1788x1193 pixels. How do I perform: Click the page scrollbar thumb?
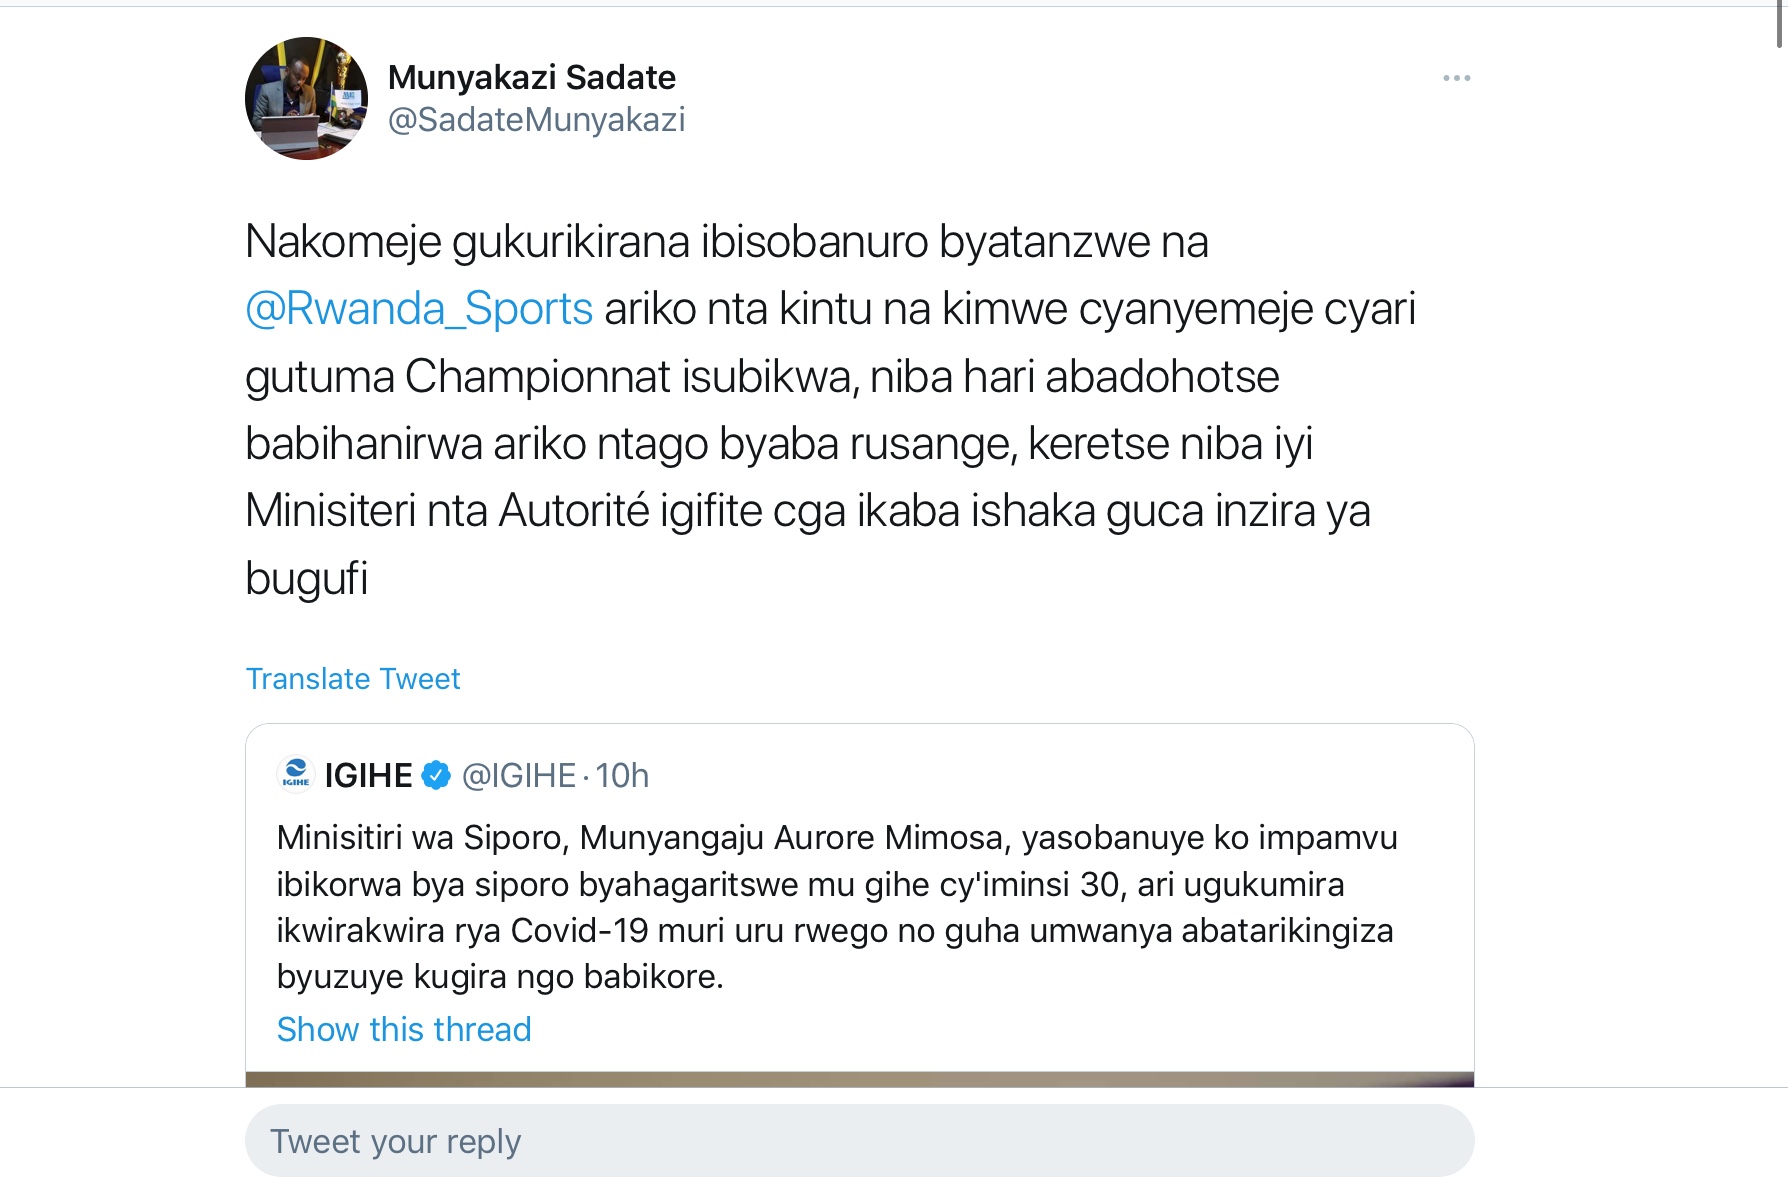point(1780,24)
